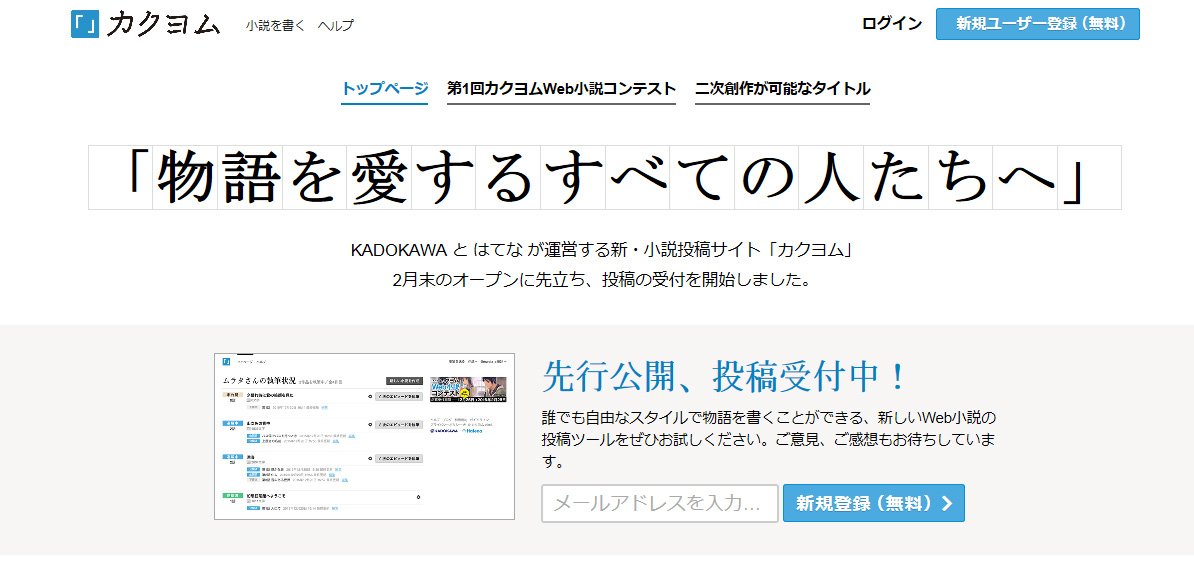
Task: Click the Kakuyomu logo in header
Action: [x=145, y=24]
